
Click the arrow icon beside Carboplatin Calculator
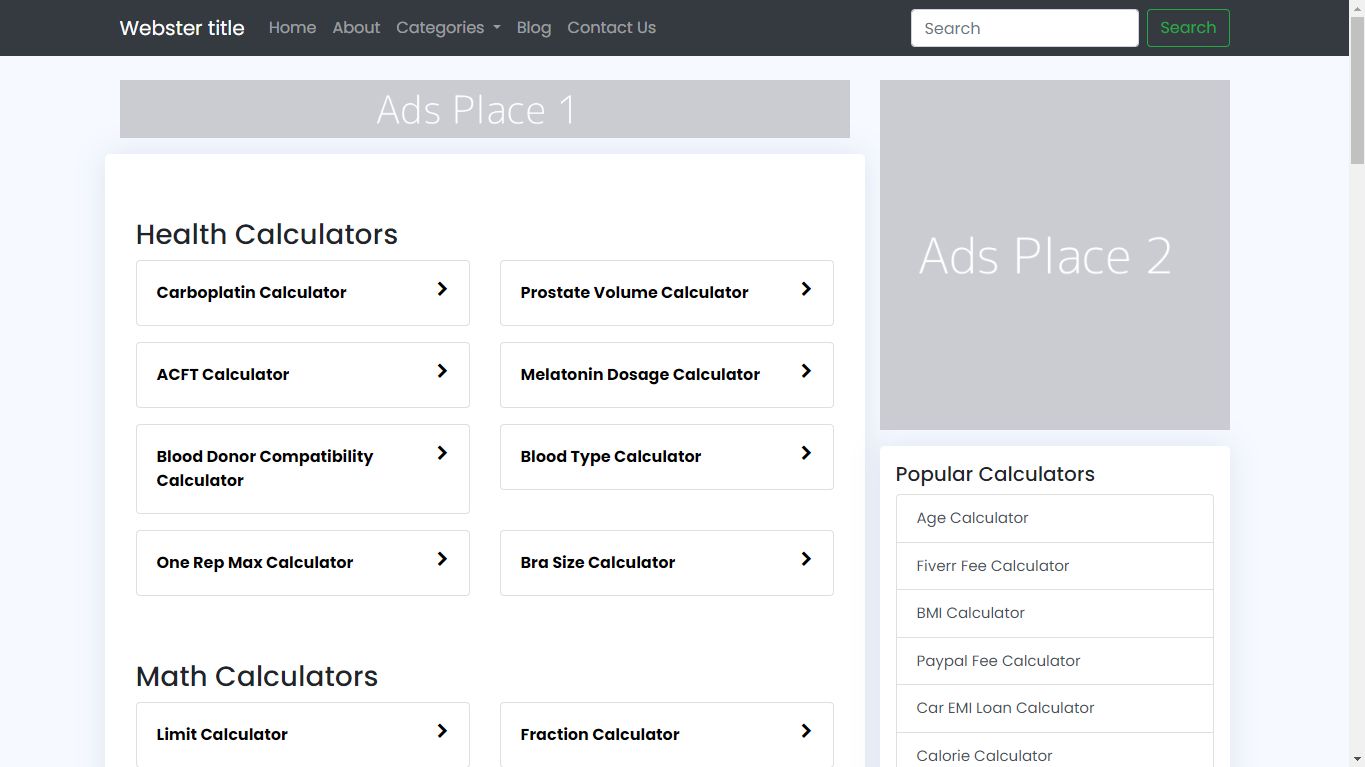click(x=442, y=290)
